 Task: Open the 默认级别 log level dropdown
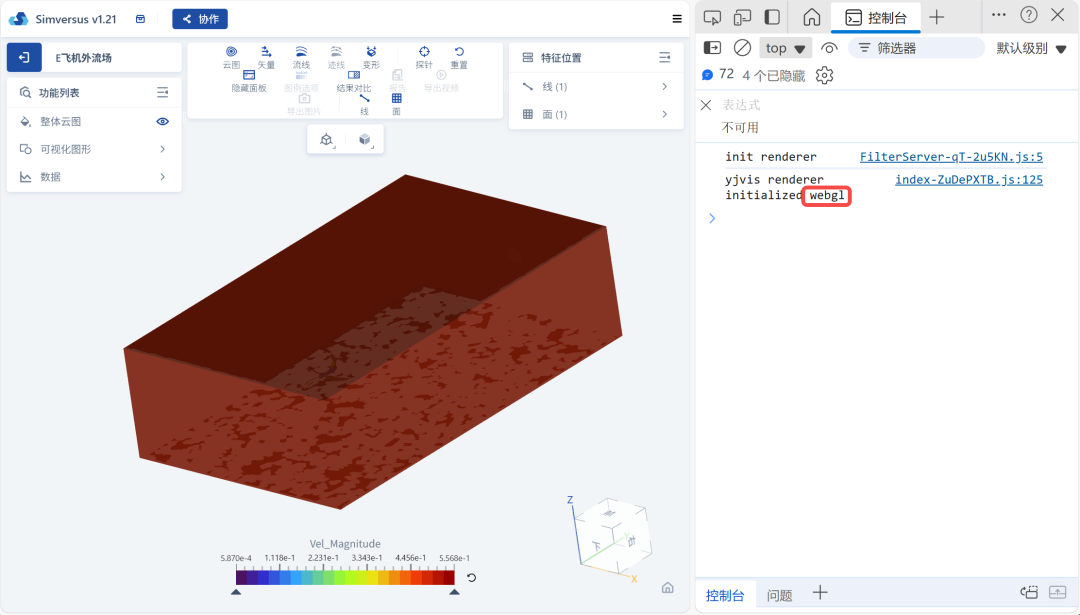coord(1031,48)
